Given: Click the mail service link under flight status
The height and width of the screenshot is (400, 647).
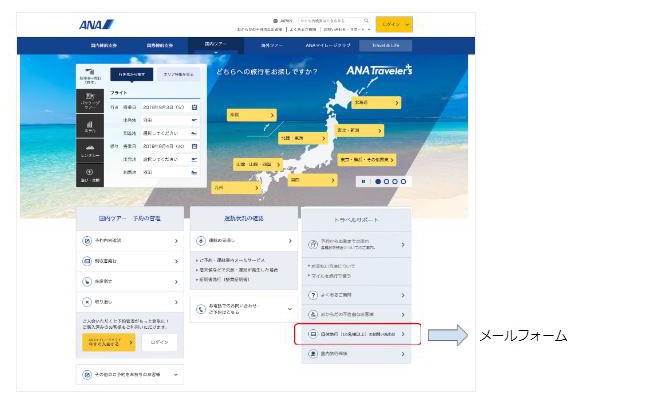Looking at the screenshot, I should coord(232,260).
